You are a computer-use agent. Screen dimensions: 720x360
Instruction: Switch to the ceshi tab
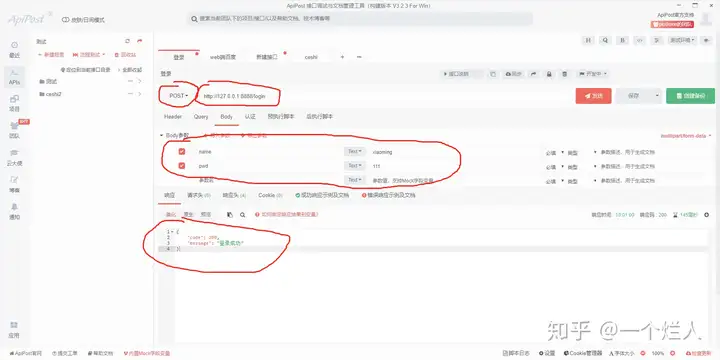tap(311, 57)
